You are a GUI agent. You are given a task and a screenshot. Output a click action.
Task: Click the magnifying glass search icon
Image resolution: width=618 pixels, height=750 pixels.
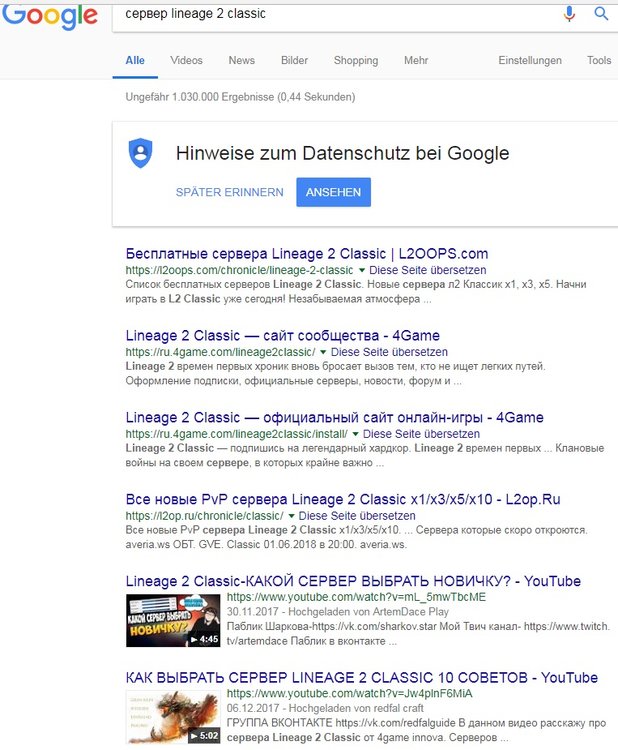601,13
